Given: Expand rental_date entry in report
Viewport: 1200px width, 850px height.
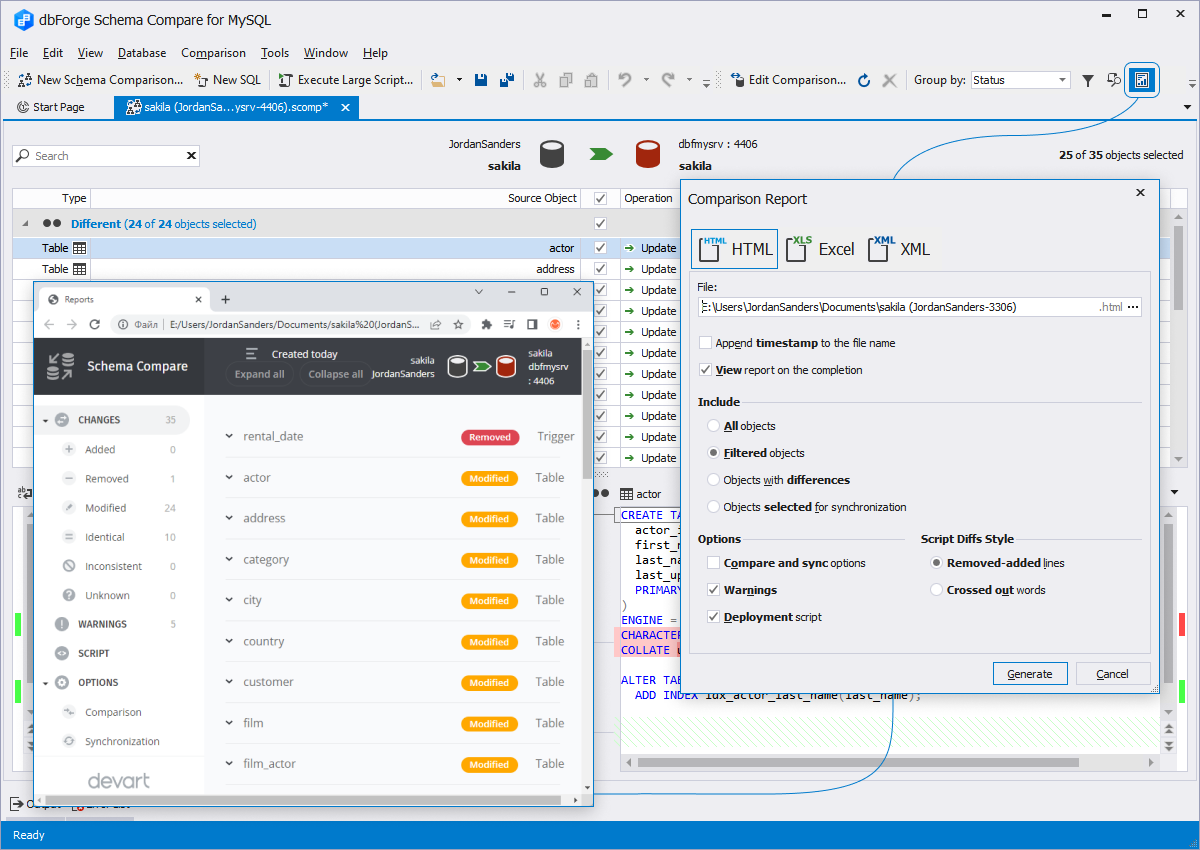Looking at the screenshot, I should [x=229, y=436].
